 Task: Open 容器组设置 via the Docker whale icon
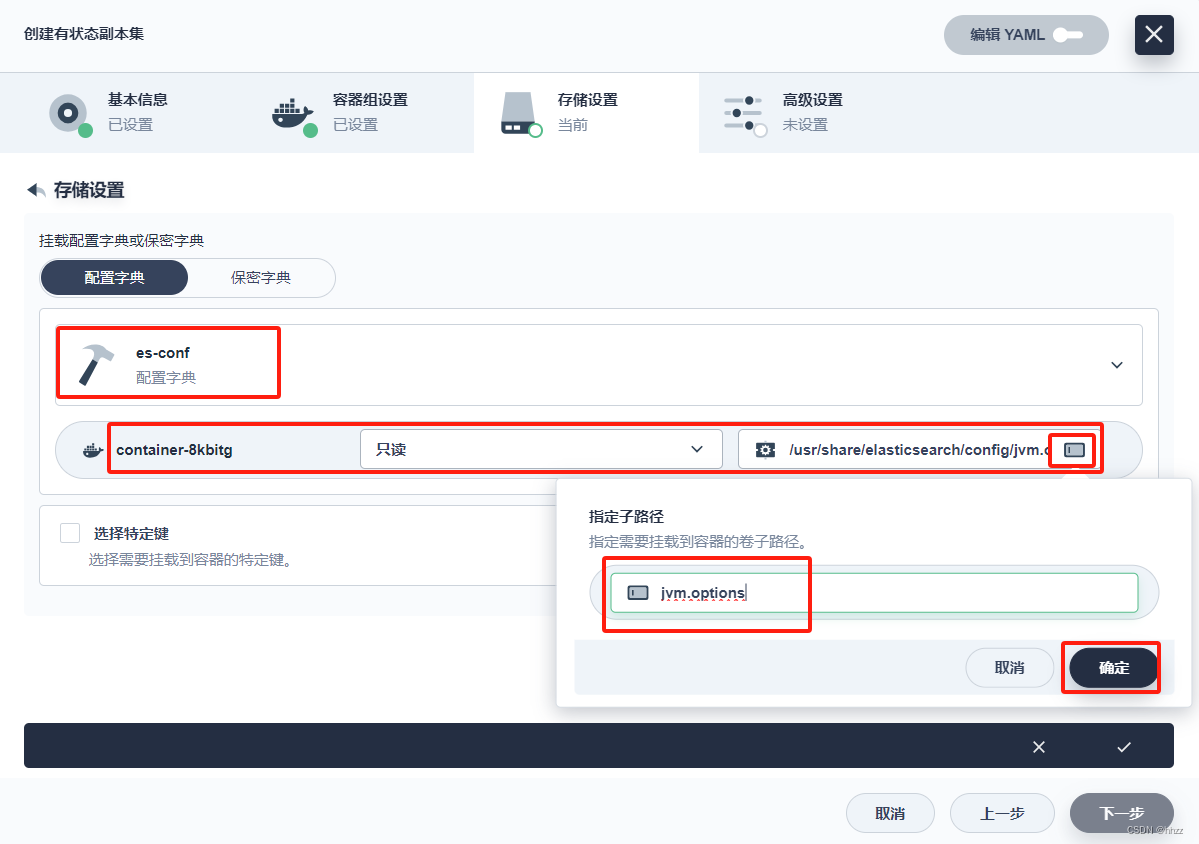click(x=292, y=113)
